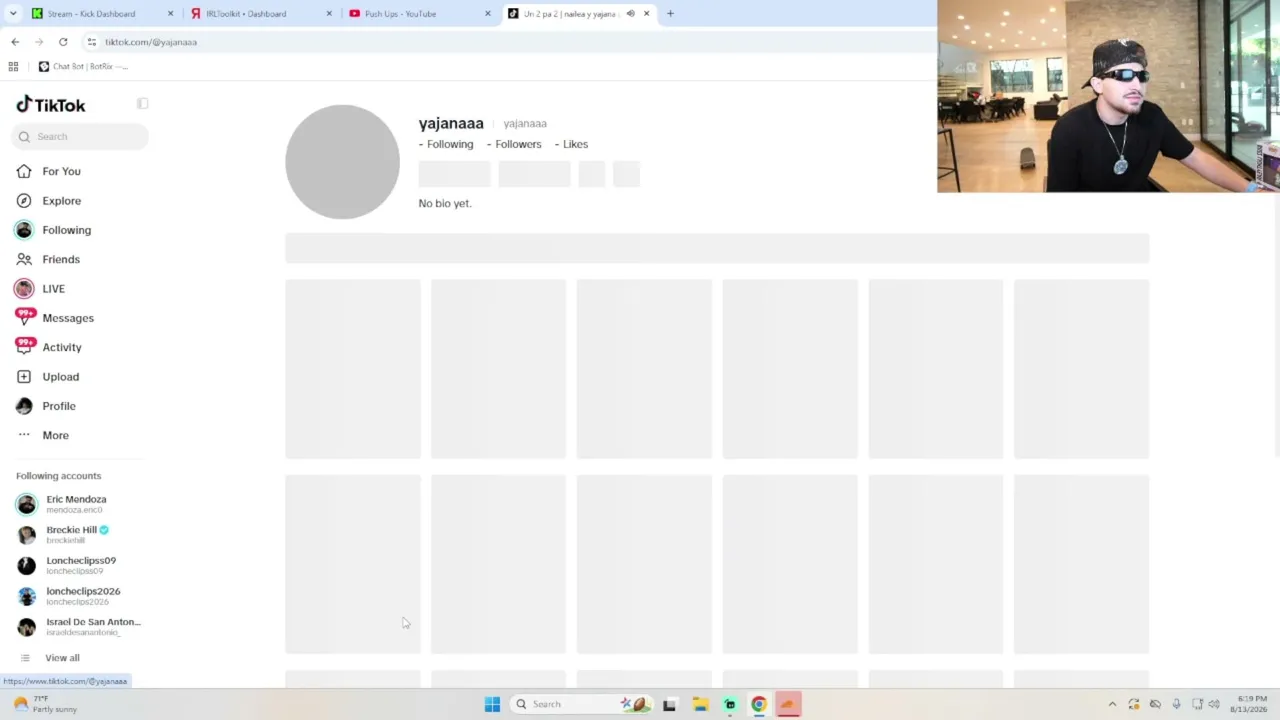Open Task View from the taskbar

[669, 704]
